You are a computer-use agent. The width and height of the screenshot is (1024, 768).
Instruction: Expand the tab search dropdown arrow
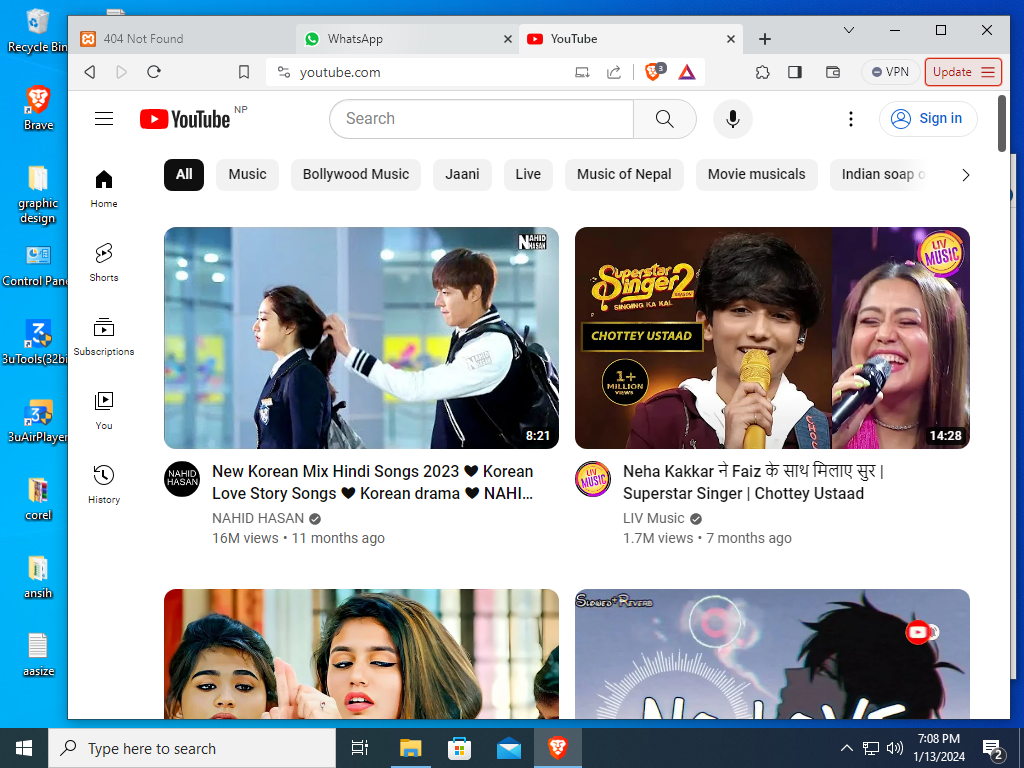[x=849, y=31]
